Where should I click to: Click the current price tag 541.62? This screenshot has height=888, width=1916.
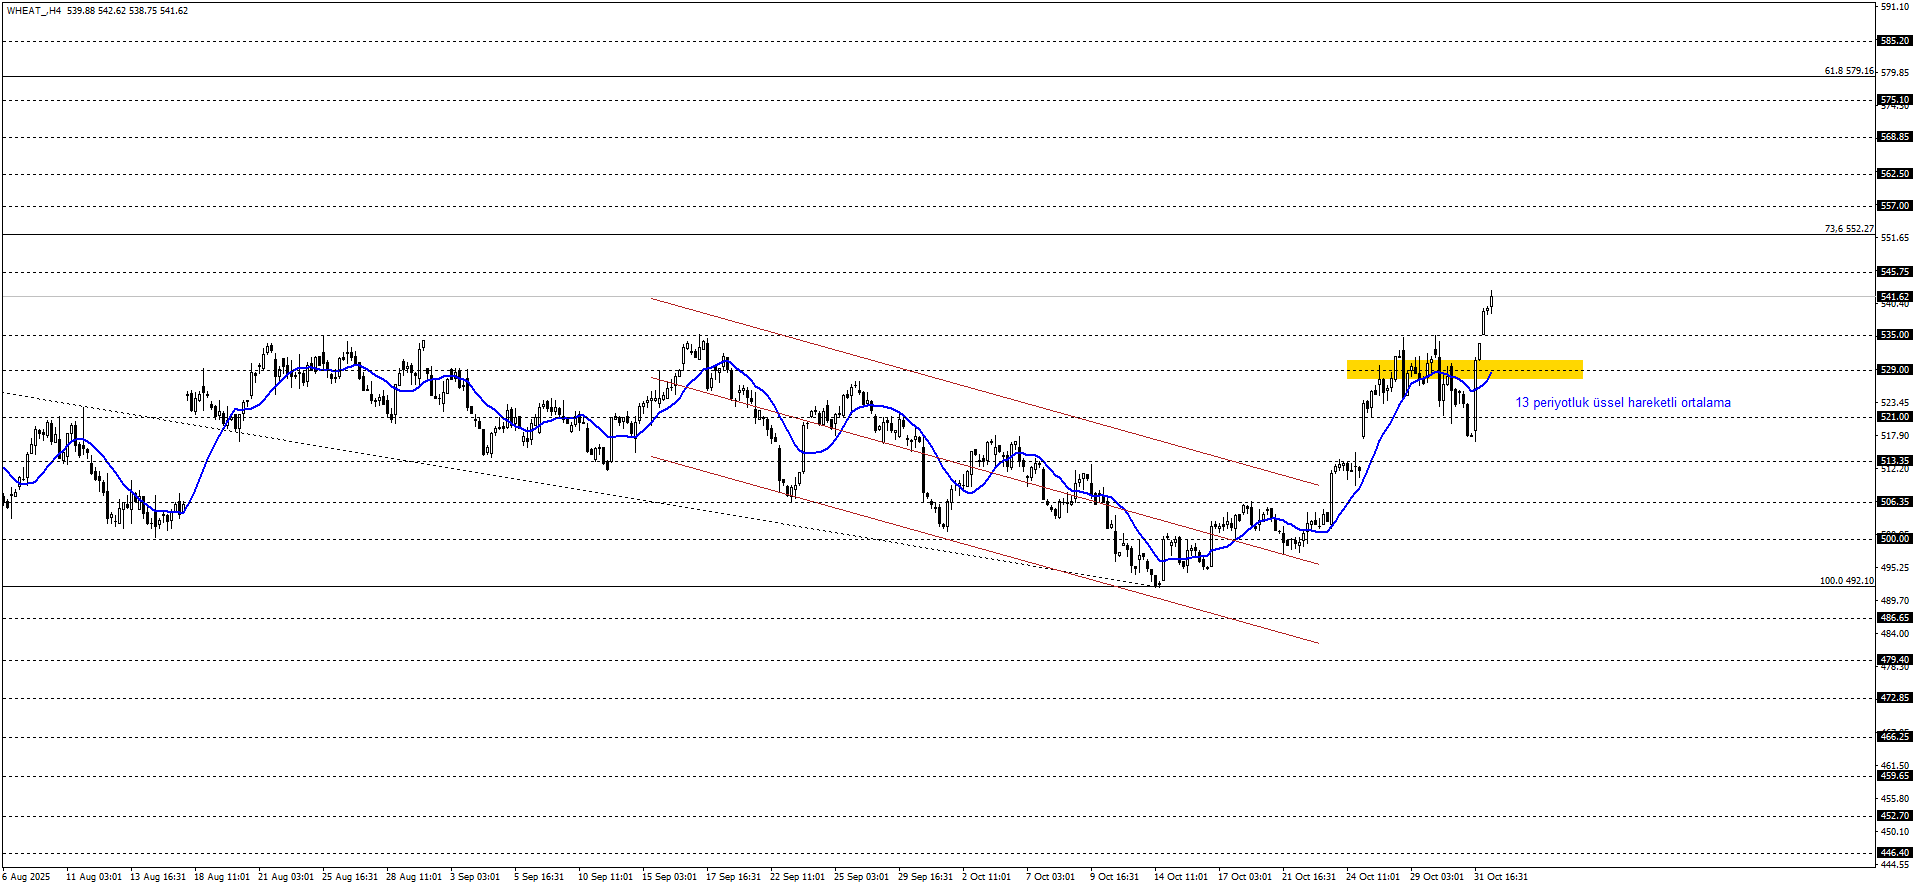coord(1894,297)
